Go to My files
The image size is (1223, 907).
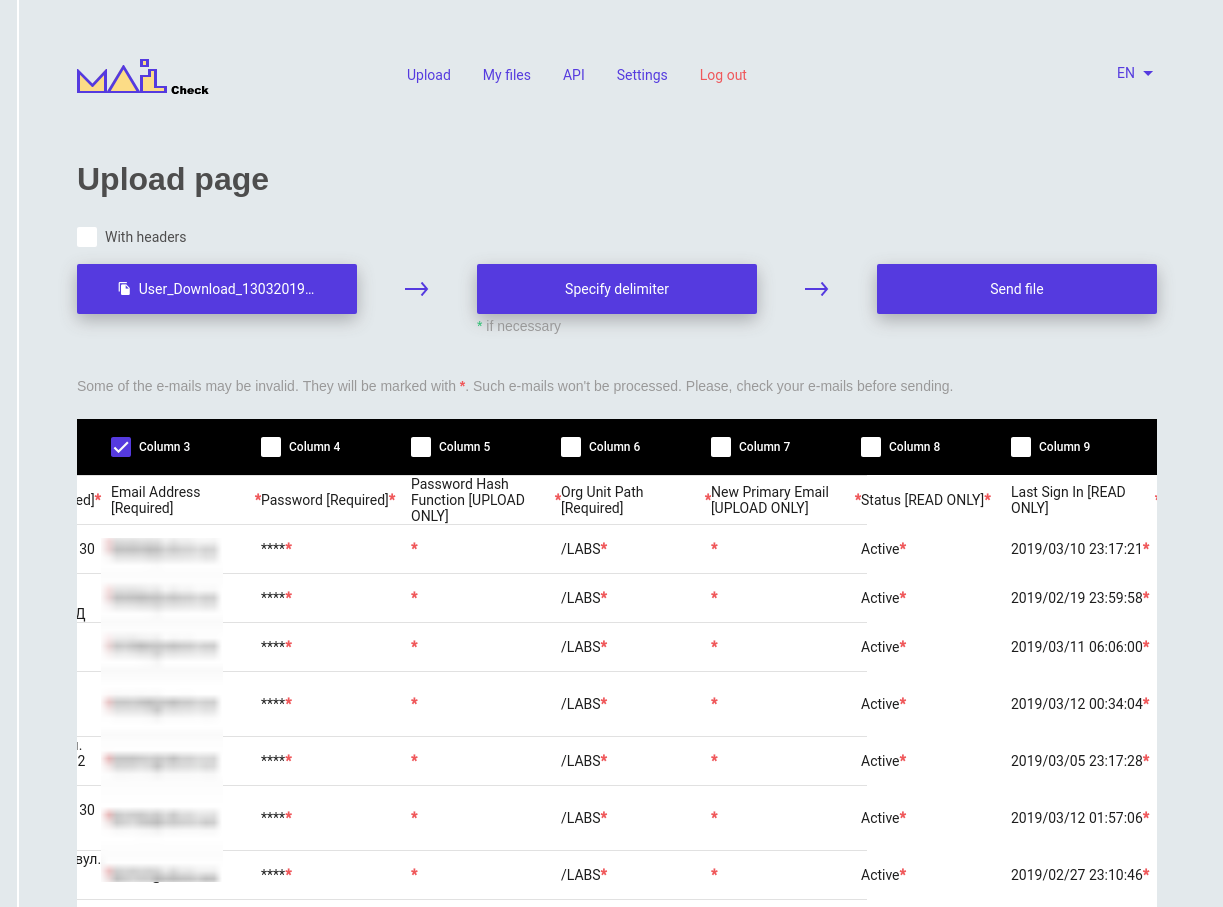point(507,75)
